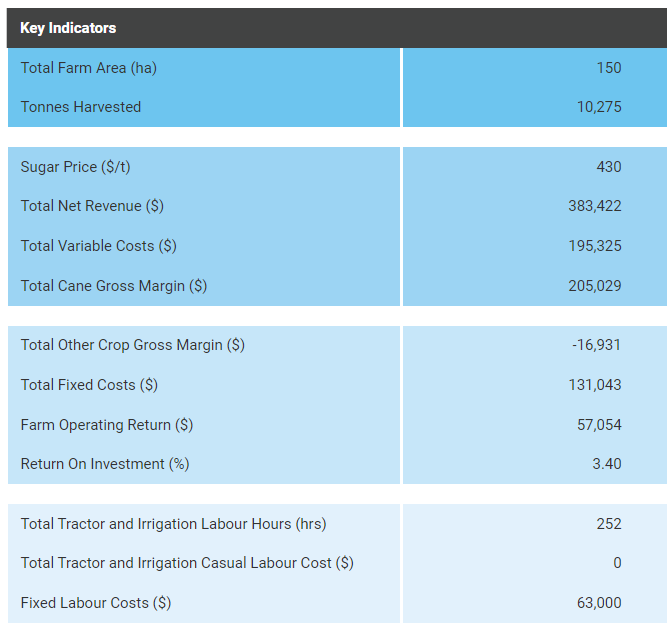Select the Total Farm Area (ha) label
The width and height of the screenshot is (667, 632).
88,68
